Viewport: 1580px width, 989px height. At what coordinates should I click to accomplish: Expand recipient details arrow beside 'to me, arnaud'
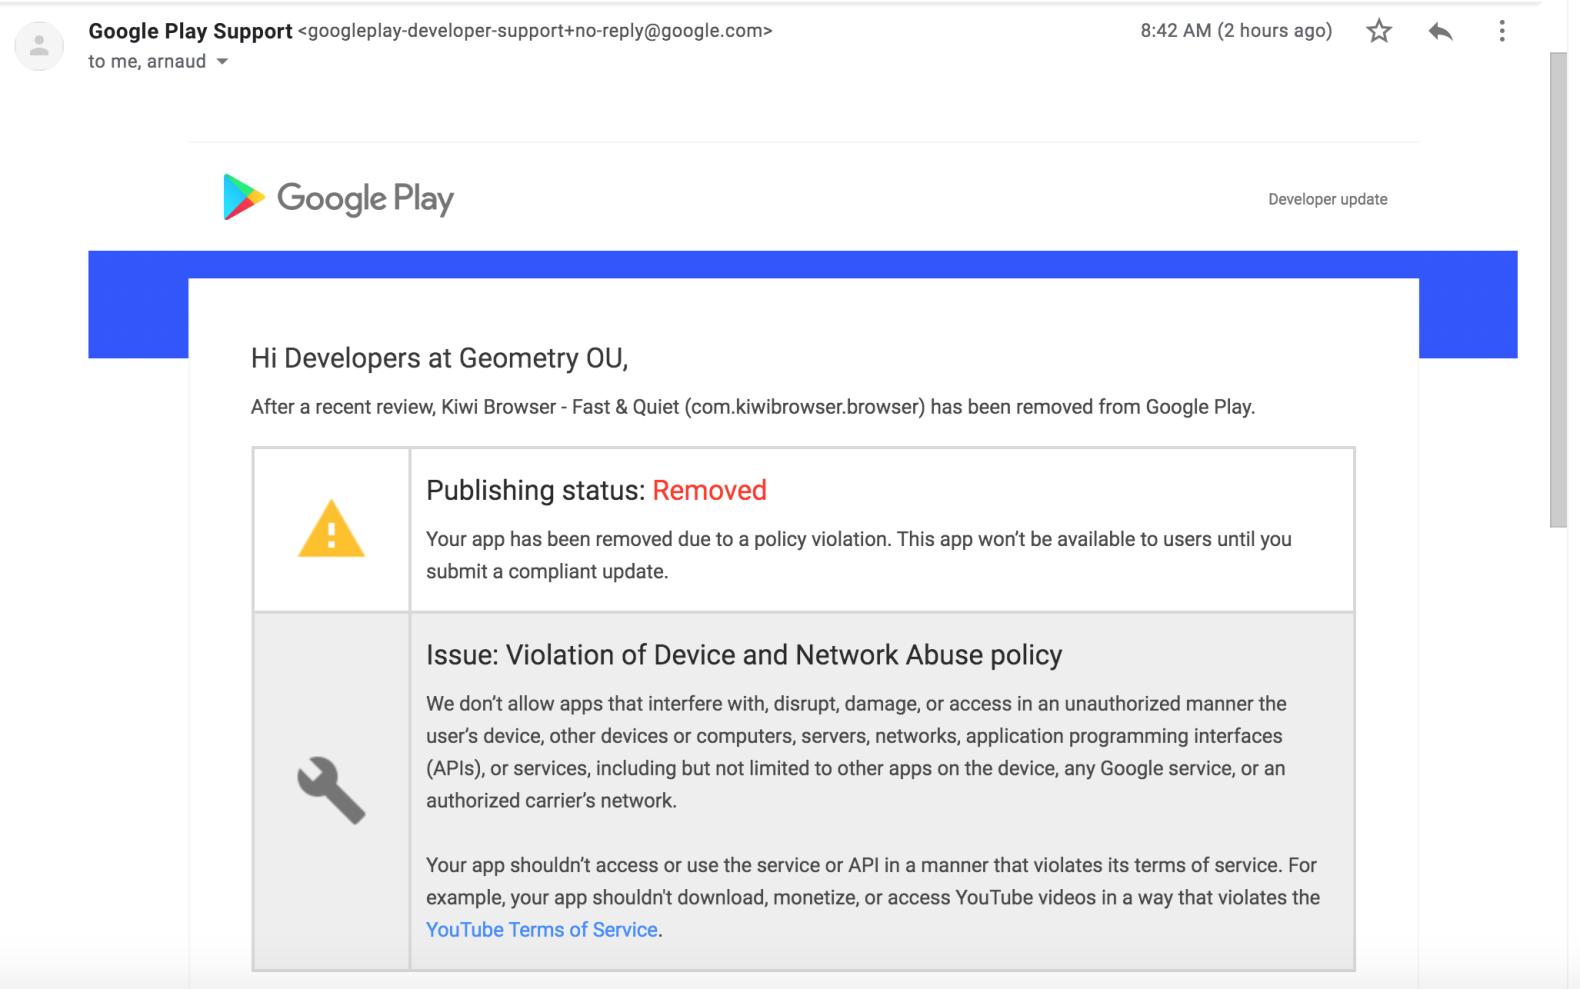click(222, 62)
